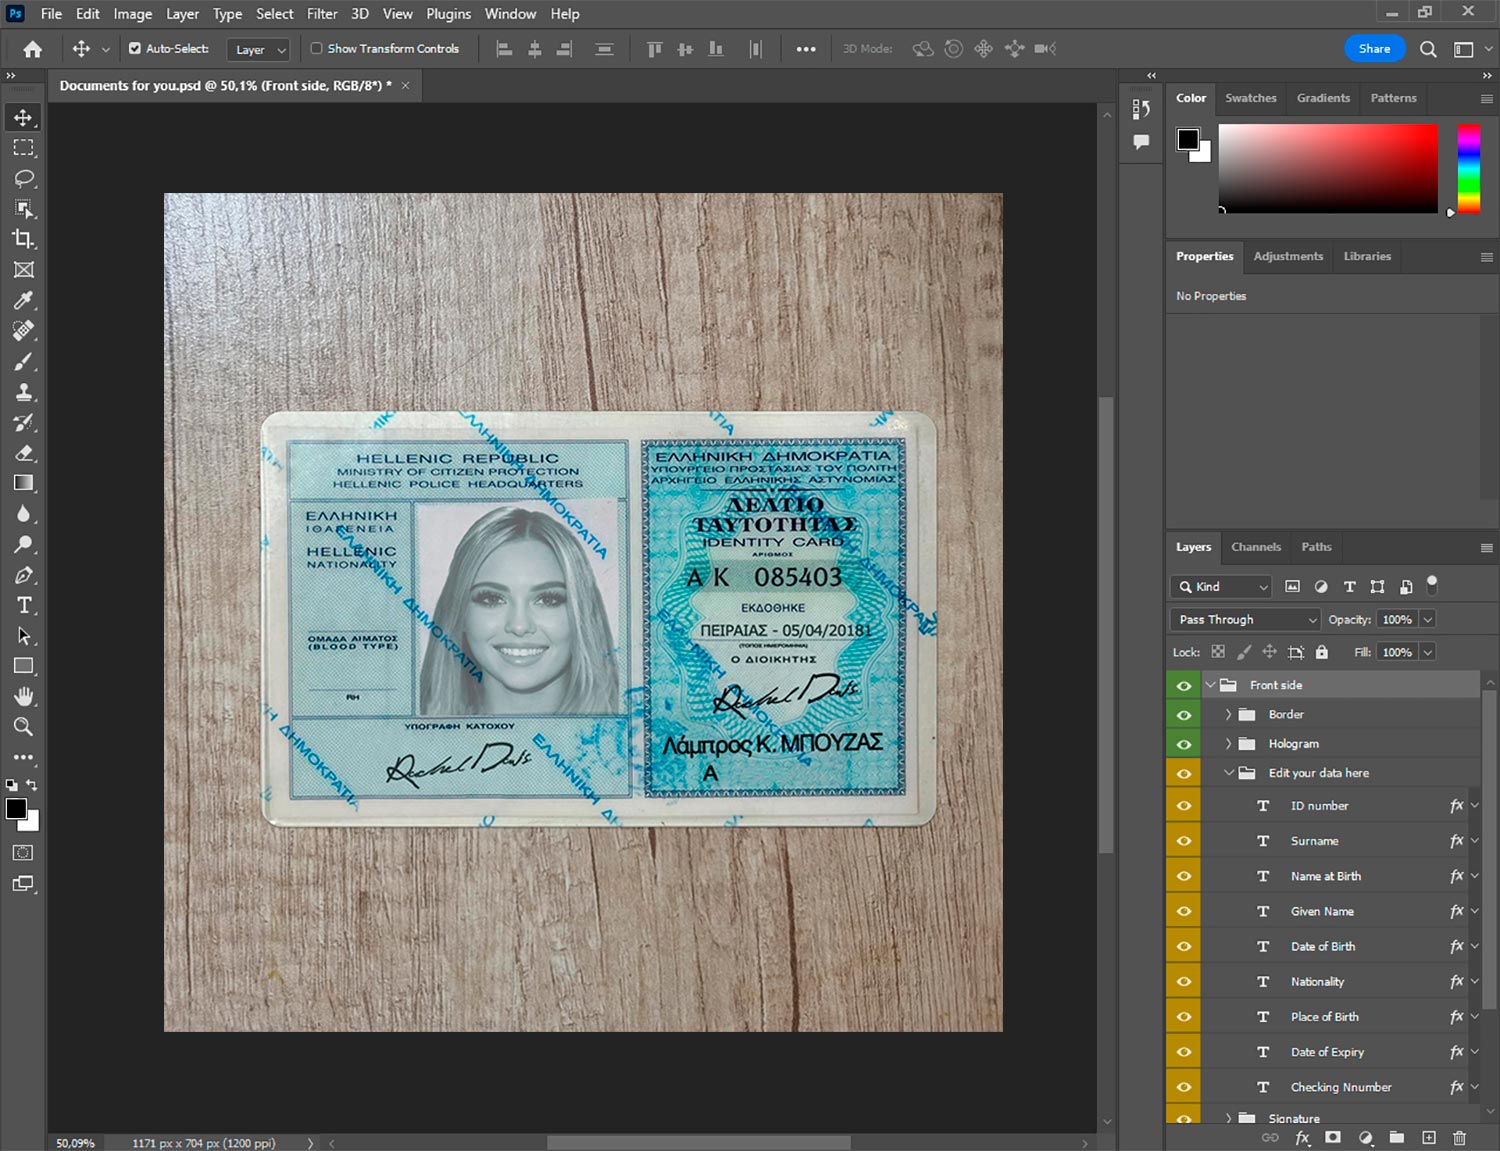Viewport: 1500px width, 1151px height.
Task: Click the vertical hue slider in Color panel
Action: pyautogui.click(x=1468, y=168)
